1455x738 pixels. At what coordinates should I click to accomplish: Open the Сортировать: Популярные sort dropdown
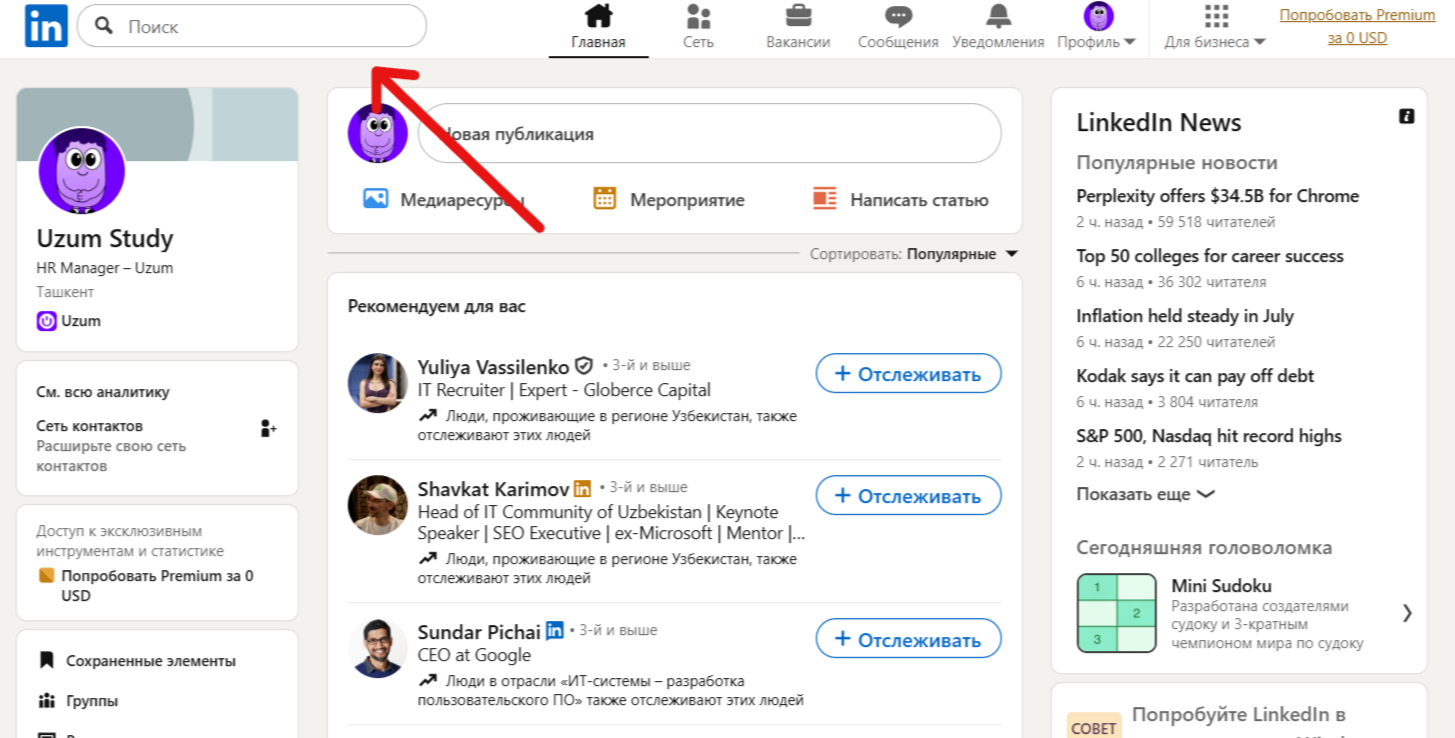pyautogui.click(x=914, y=254)
